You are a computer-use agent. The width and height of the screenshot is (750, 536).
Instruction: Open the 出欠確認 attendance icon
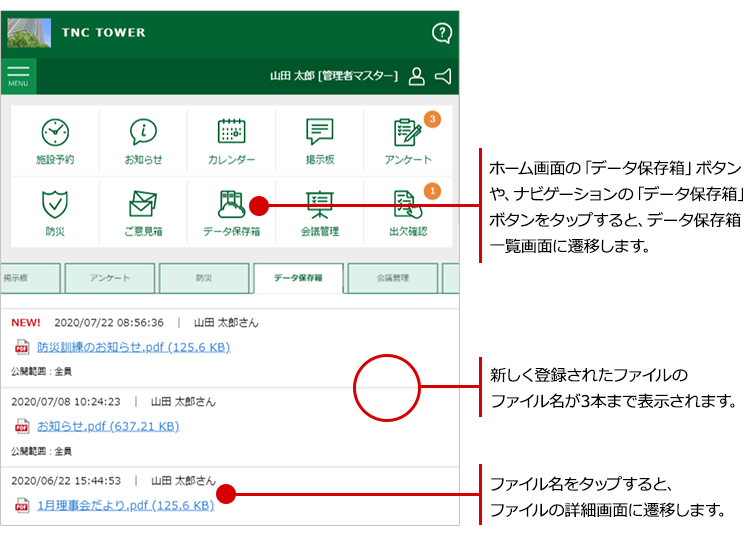(x=408, y=211)
